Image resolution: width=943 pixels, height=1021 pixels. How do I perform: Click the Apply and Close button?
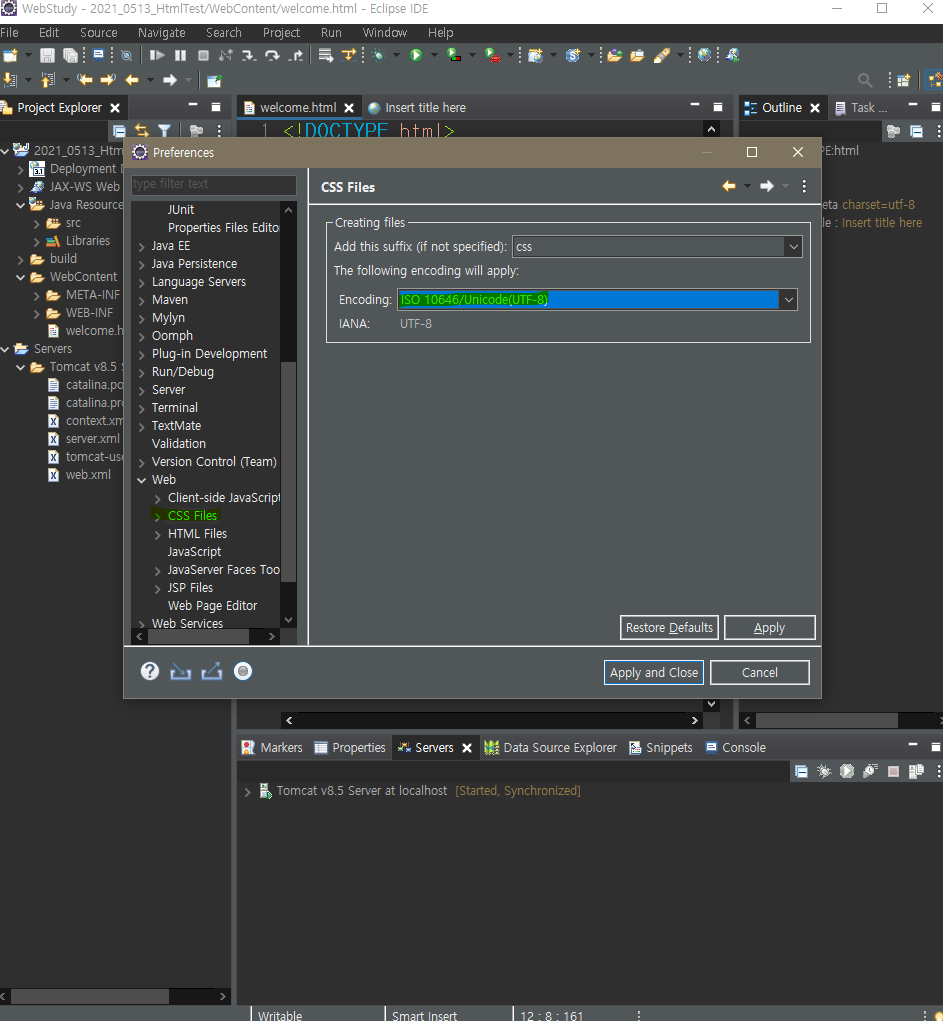[654, 673]
